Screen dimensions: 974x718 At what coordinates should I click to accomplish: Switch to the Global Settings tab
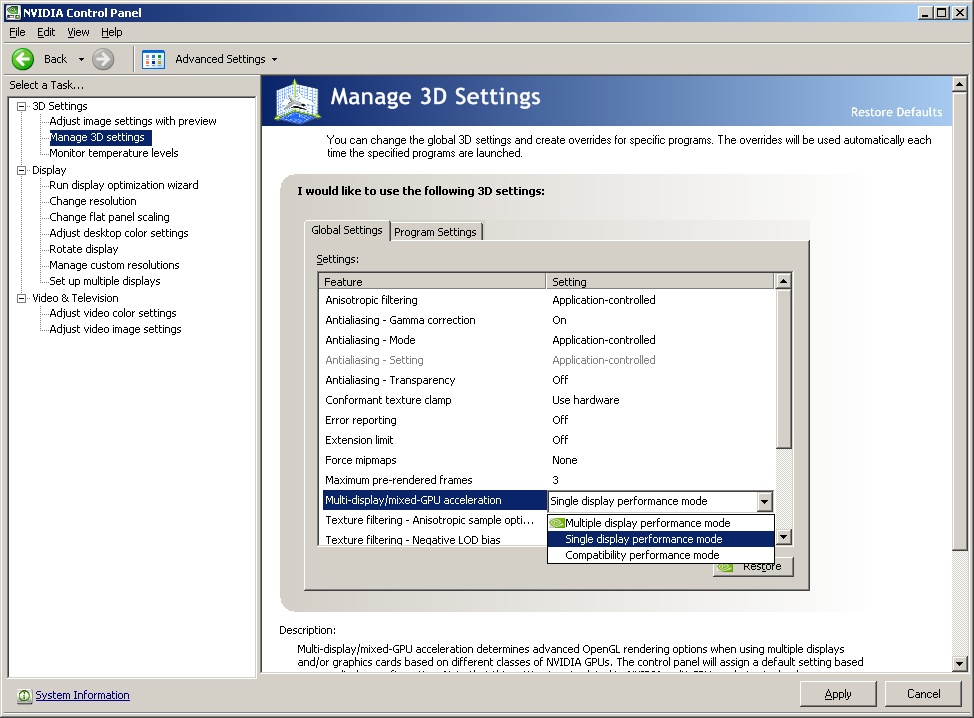pos(347,230)
